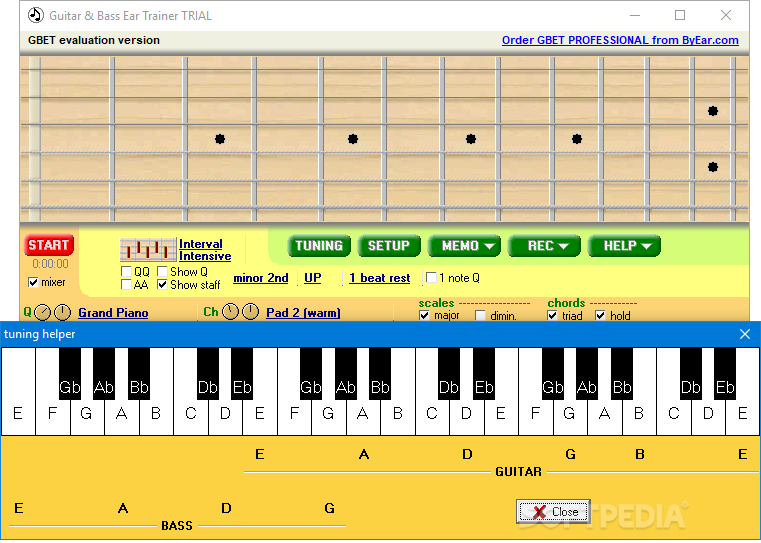This screenshot has height=543, width=761.
Task: Enable the Show Q checkbox
Action: click(x=162, y=271)
